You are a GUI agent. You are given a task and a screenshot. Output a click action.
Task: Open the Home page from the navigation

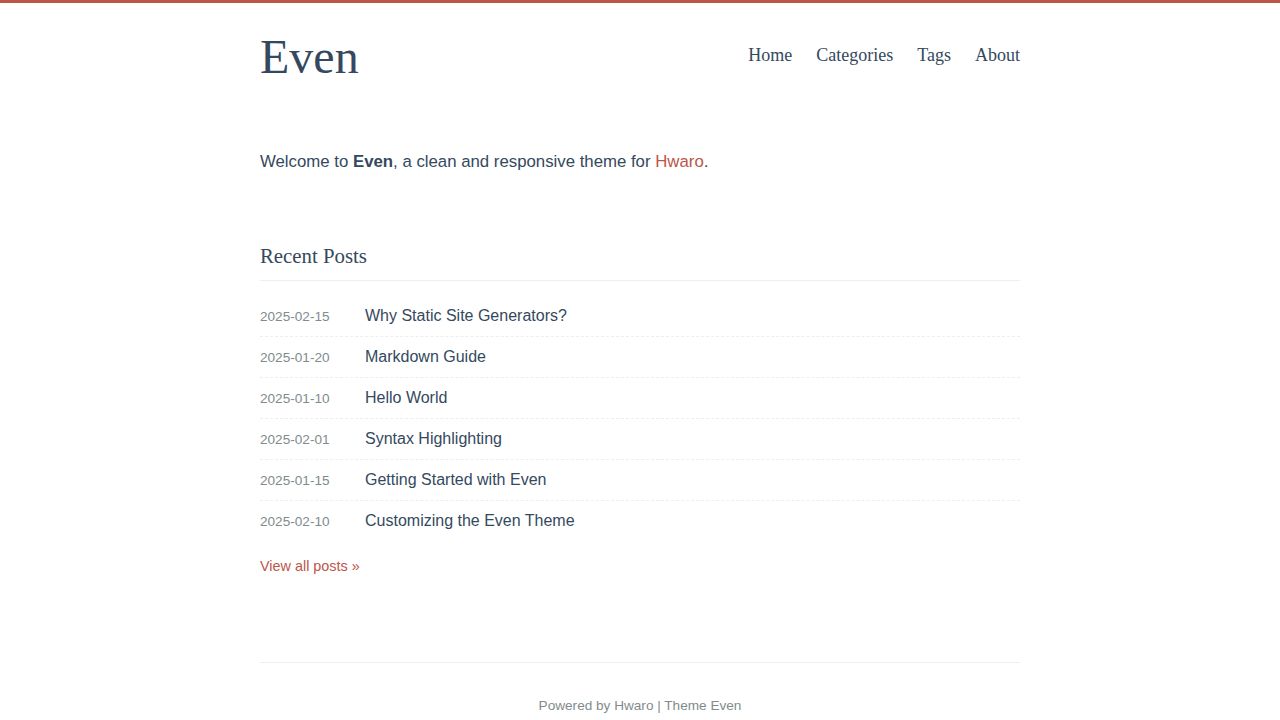[x=769, y=55]
